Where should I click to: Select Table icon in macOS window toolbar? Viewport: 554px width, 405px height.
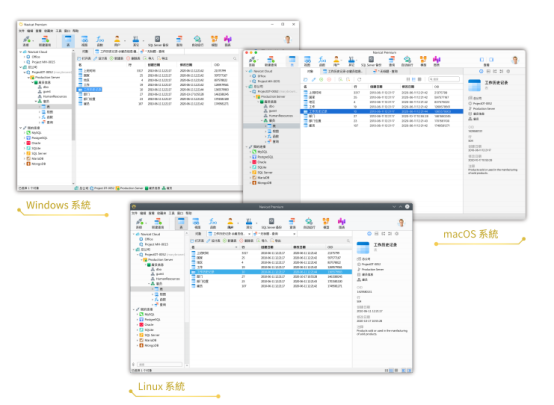coord(292,60)
